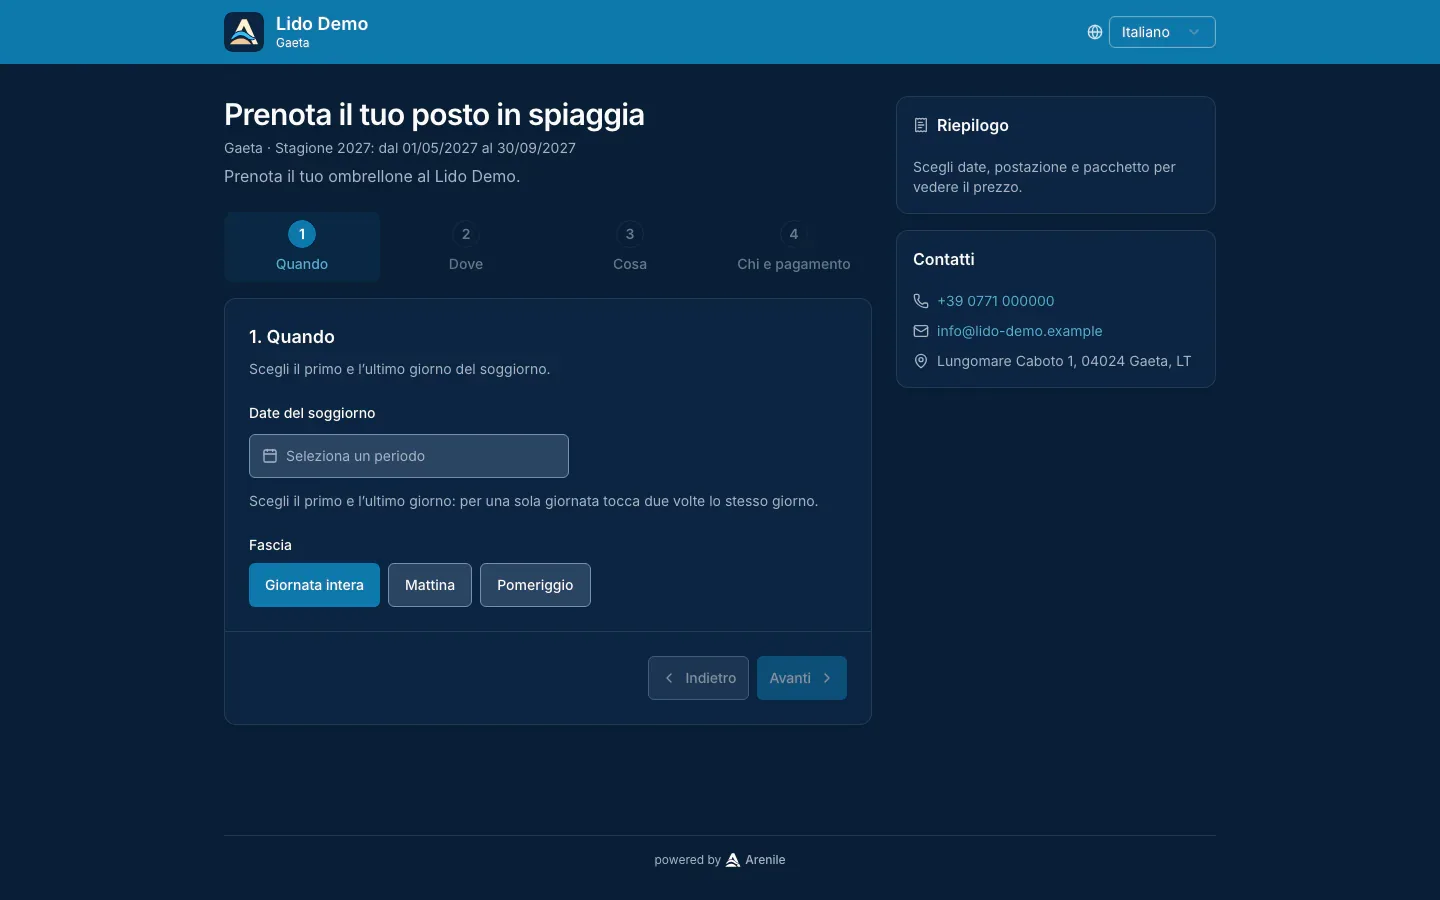Open the info@lido-demo.example email link
Screen dimensions: 1440x900
click(1019, 331)
